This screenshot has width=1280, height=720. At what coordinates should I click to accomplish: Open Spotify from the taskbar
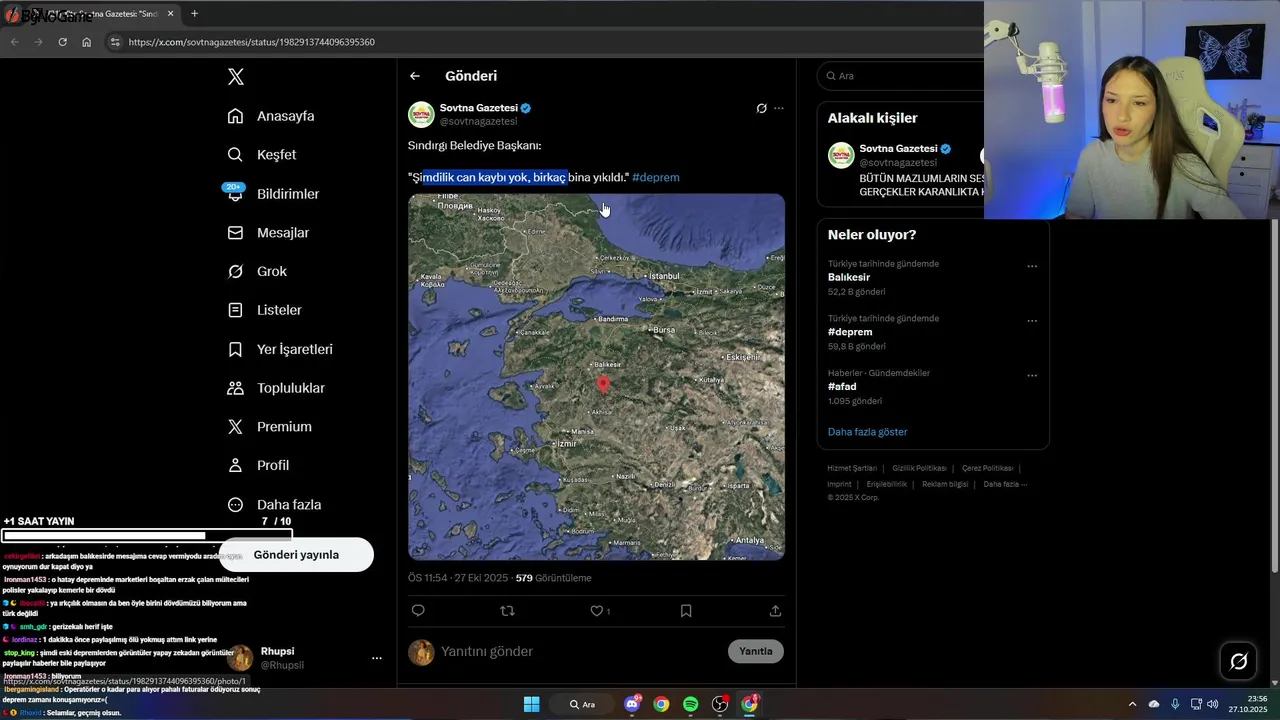click(x=690, y=704)
